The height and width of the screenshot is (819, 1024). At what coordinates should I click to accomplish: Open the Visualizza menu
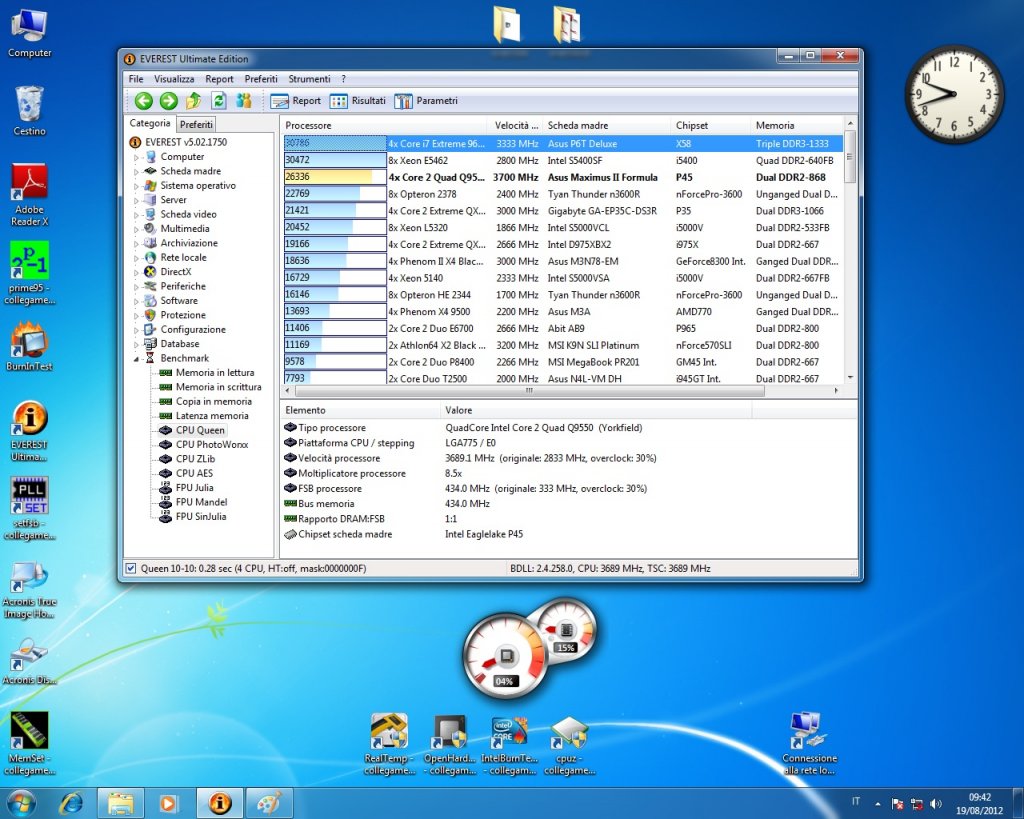tap(174, 79)
